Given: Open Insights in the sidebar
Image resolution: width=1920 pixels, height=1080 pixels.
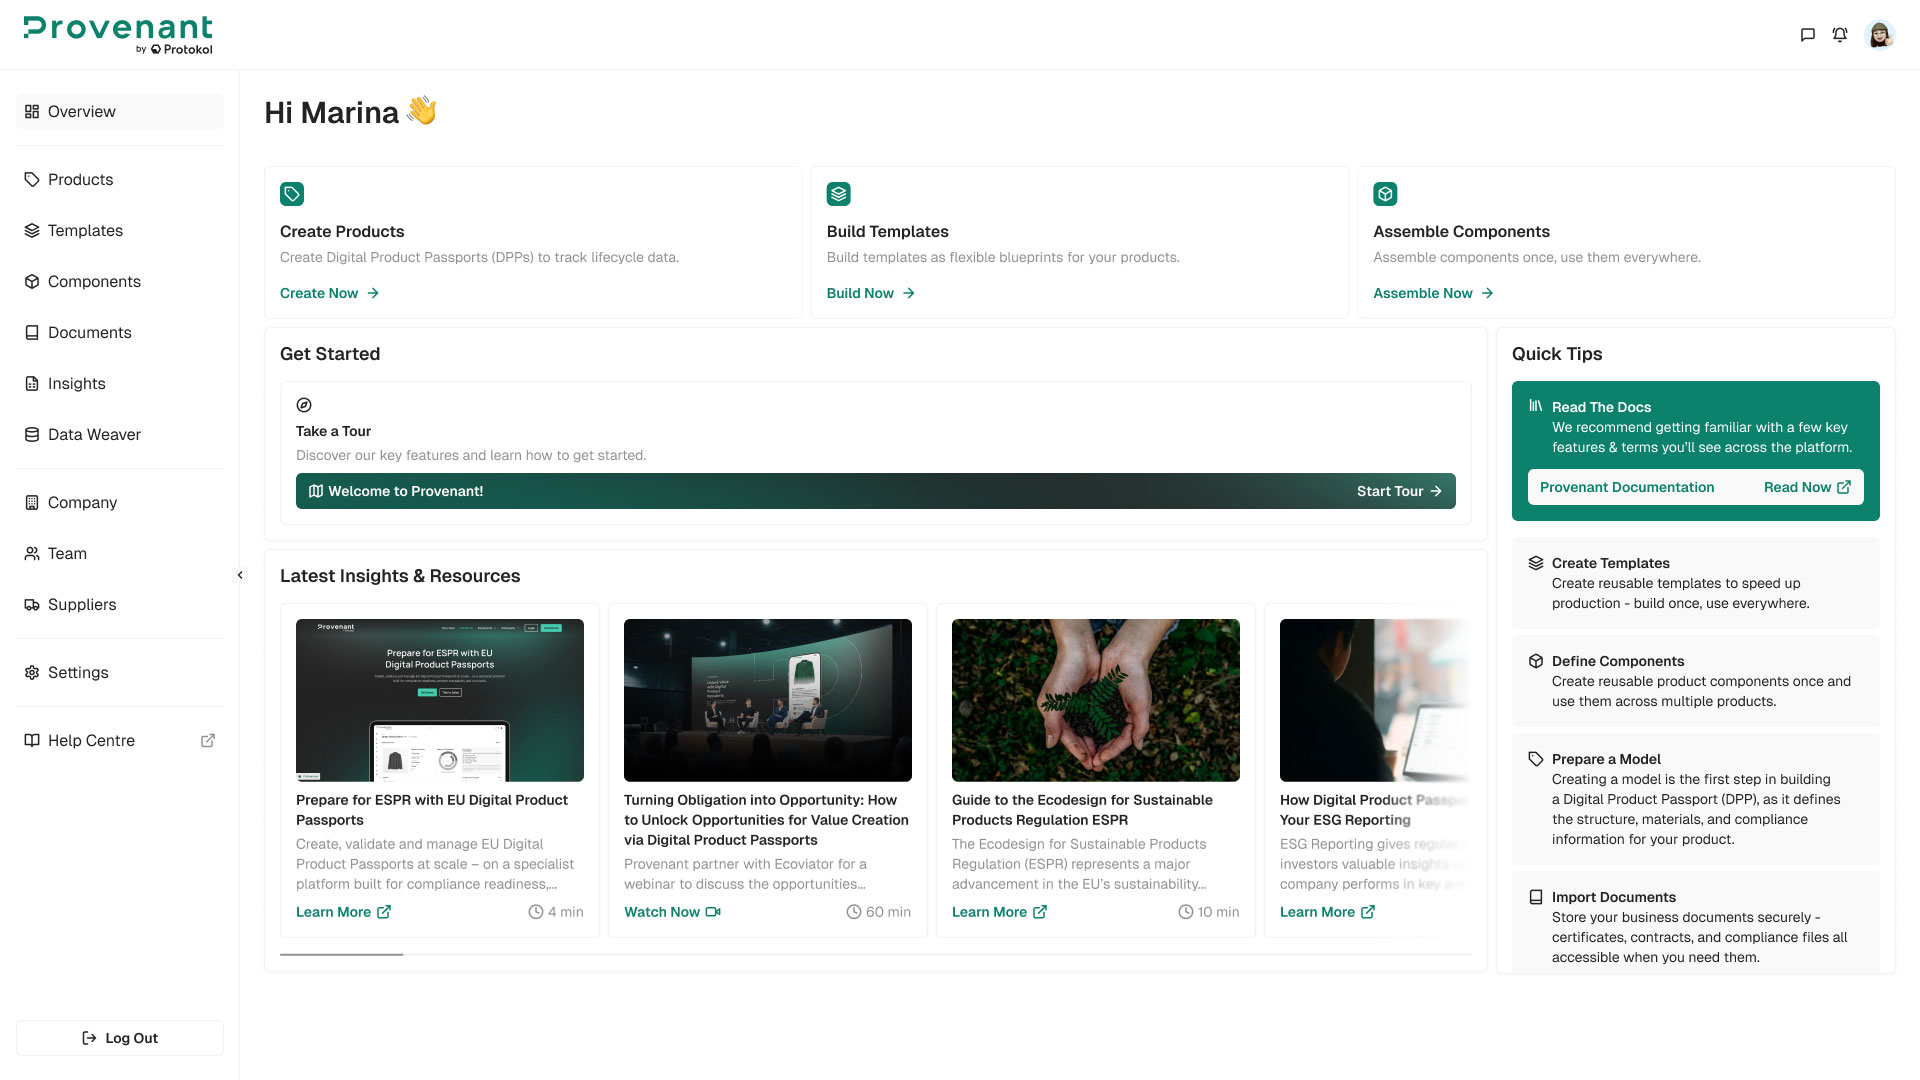Looking at the screenshot, I should (x=120, y=383).
